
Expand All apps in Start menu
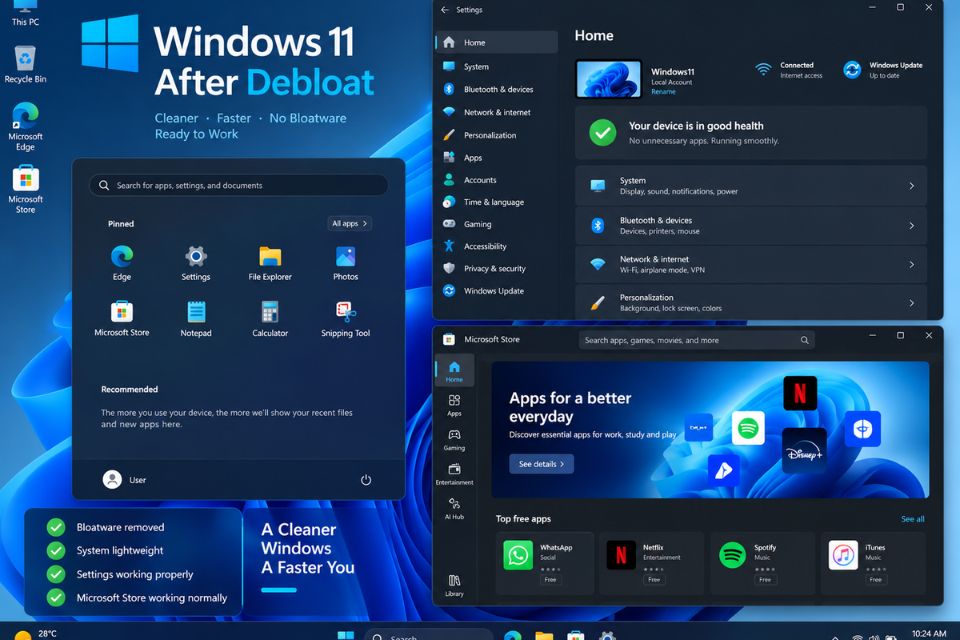pos(349,224)
